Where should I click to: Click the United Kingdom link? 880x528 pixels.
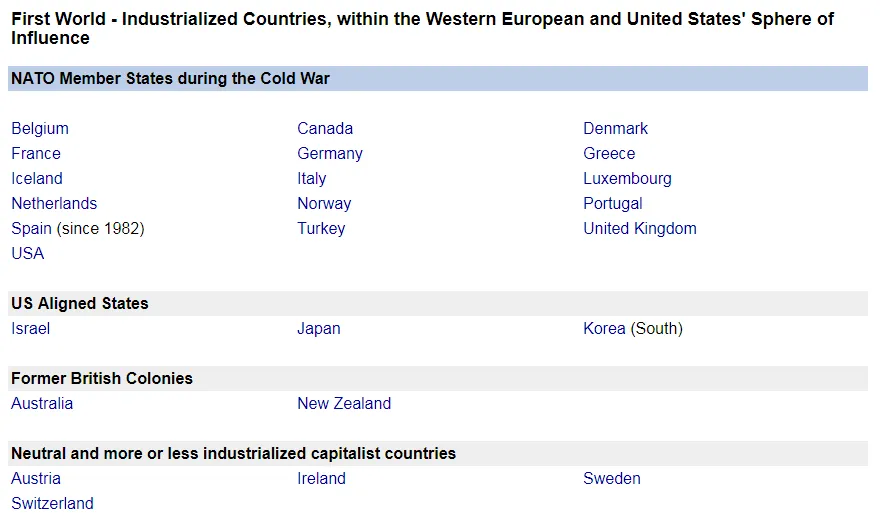click(640, 229)
